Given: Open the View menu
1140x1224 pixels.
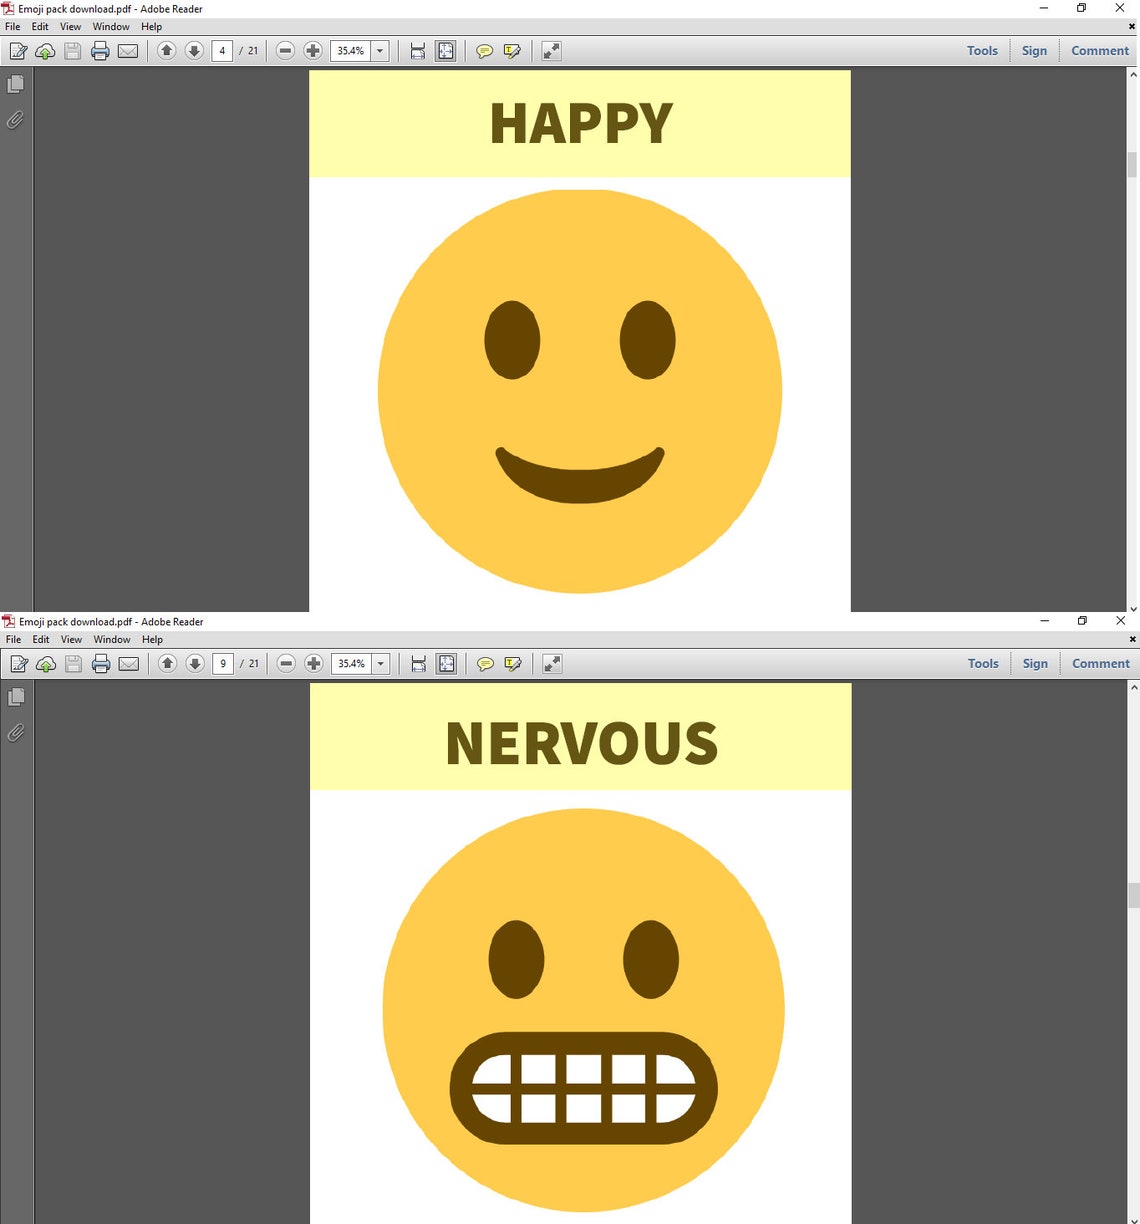Looking at the screenshot, I should tap(70, 26).
